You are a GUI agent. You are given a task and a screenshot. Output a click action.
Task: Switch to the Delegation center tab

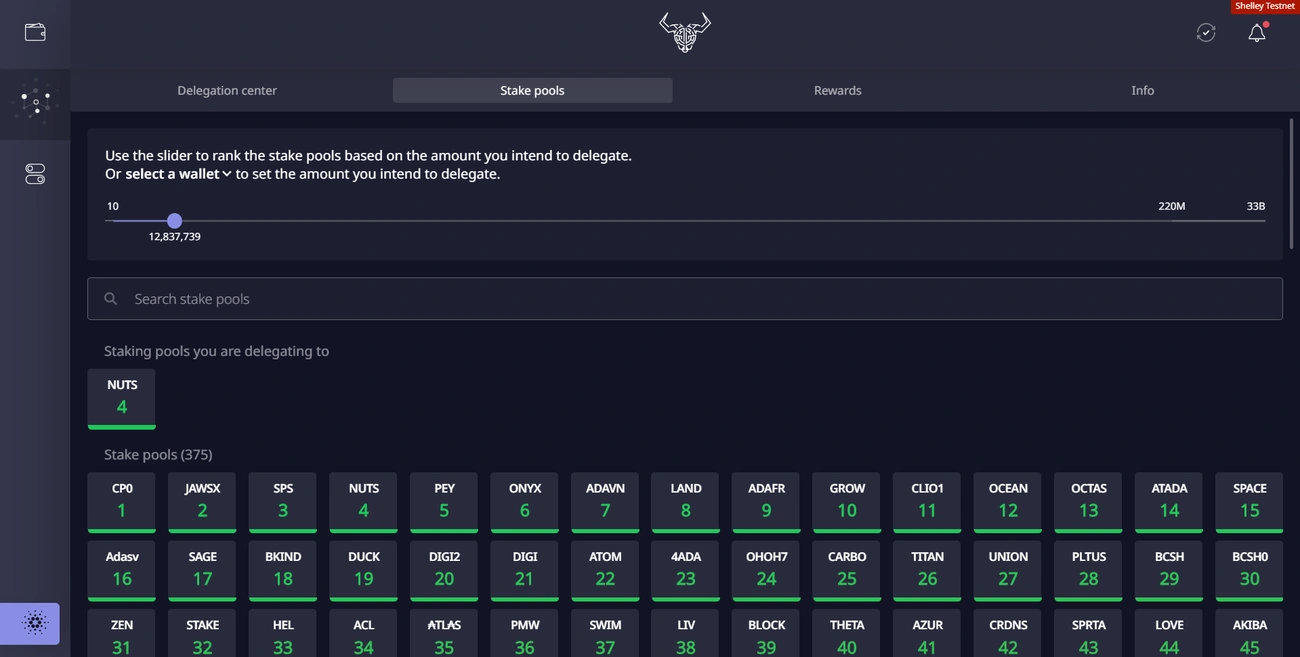pos(227,90)
